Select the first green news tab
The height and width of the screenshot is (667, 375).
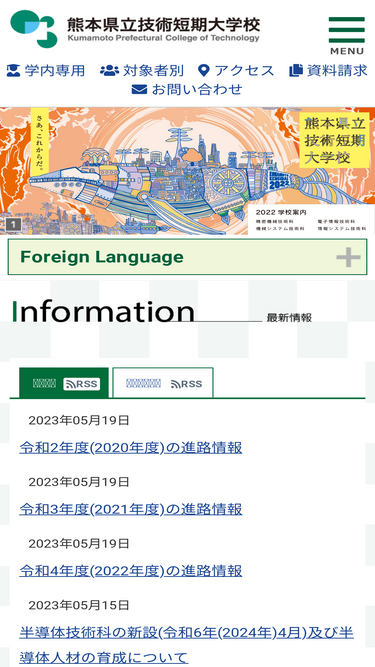(64, 383)
